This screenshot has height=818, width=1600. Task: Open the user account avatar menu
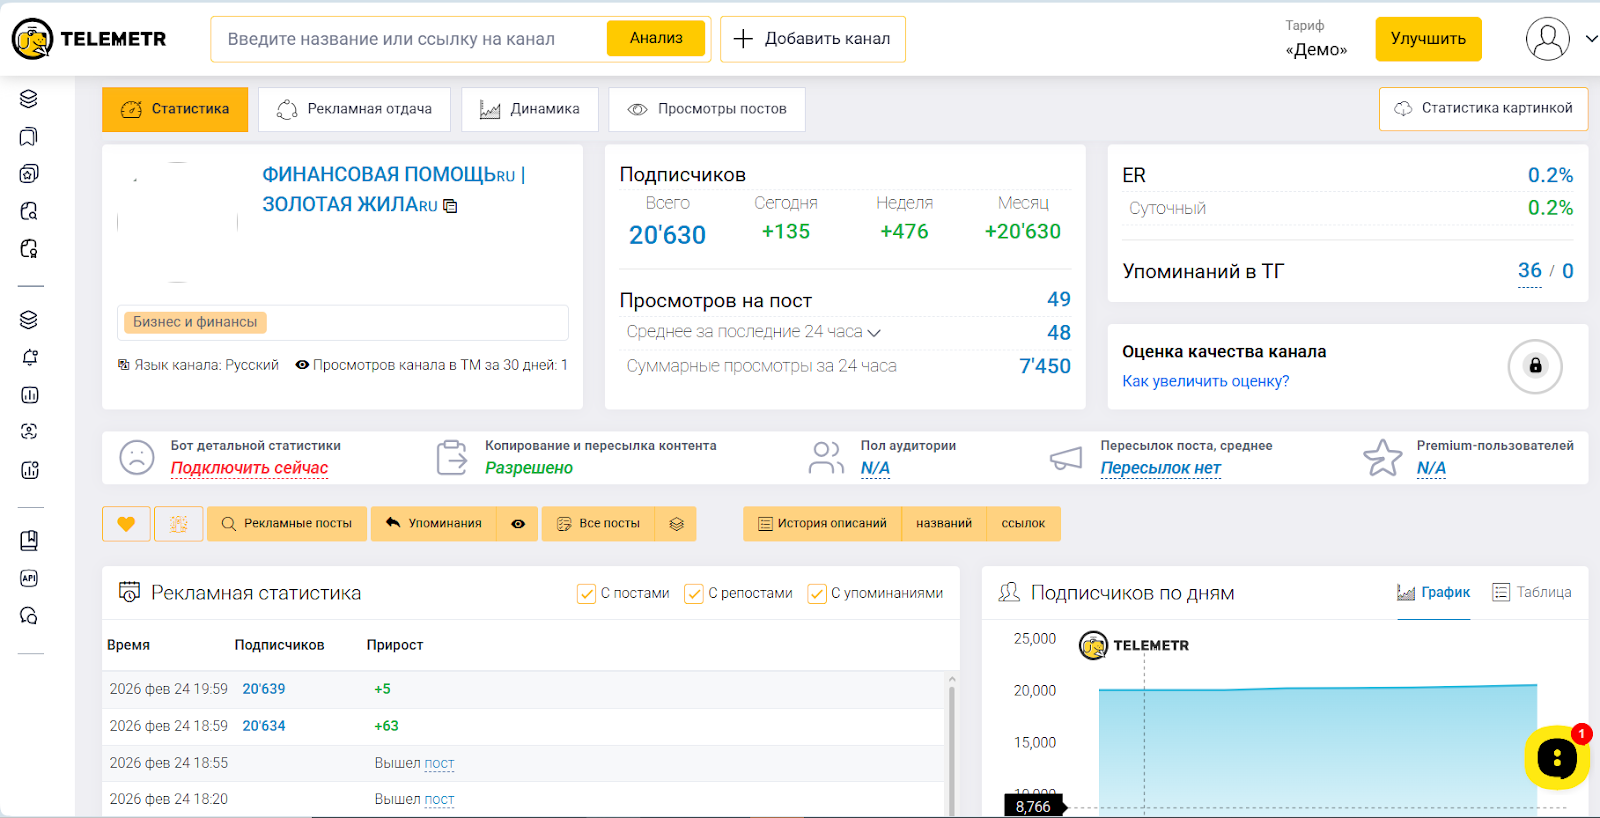click(1547, 39)
